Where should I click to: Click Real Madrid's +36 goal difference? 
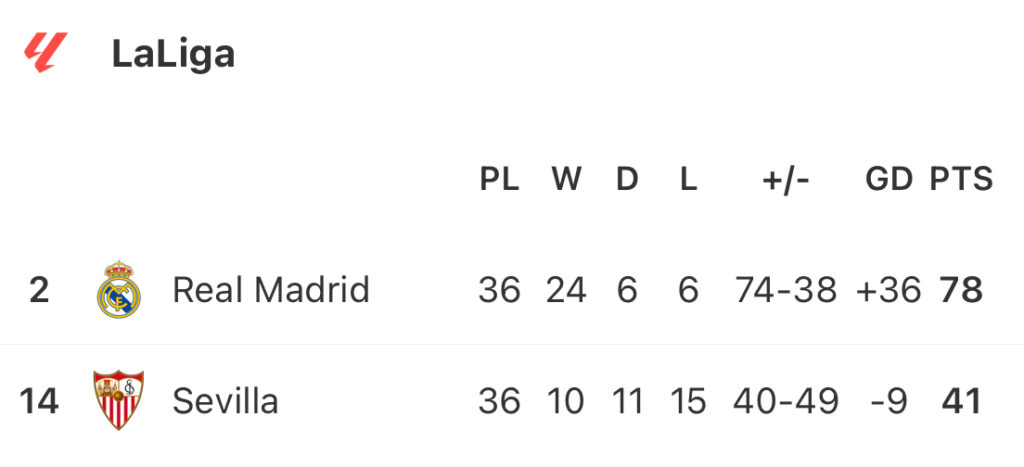889,290
